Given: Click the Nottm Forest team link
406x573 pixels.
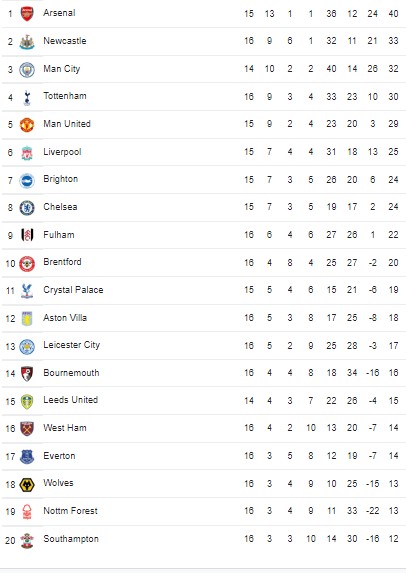Looking at the screenshot, I should click(71, 511).
